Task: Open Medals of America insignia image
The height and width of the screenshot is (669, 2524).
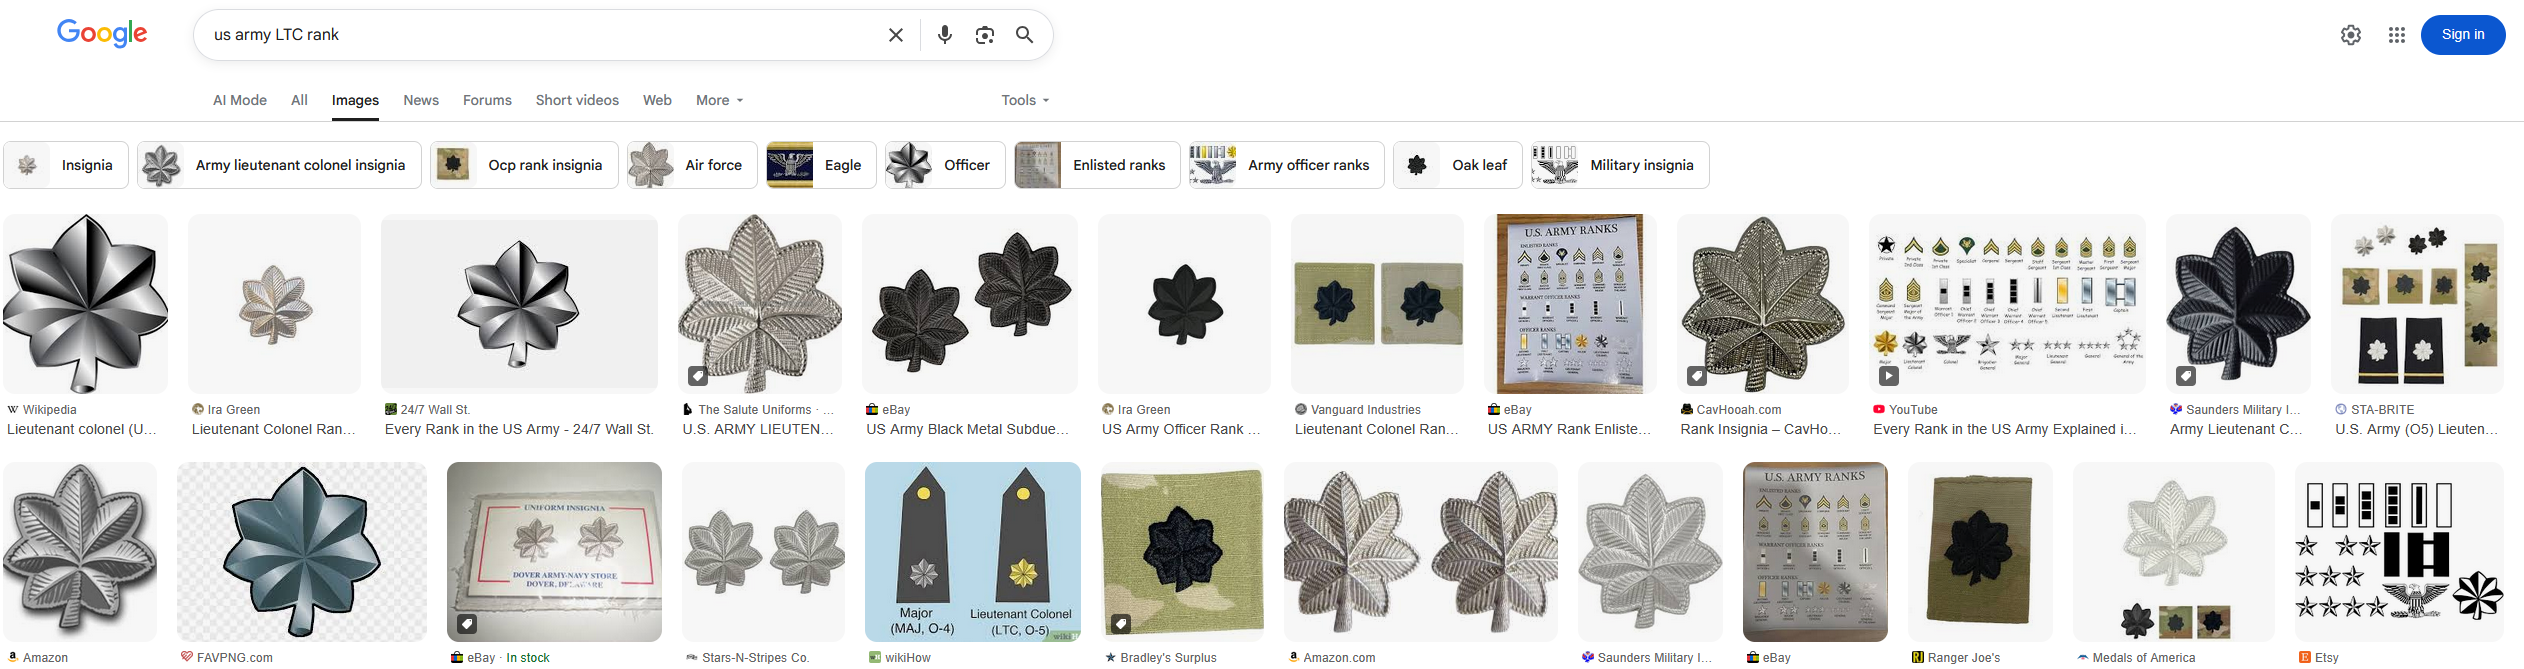Action: point(2174,551)
